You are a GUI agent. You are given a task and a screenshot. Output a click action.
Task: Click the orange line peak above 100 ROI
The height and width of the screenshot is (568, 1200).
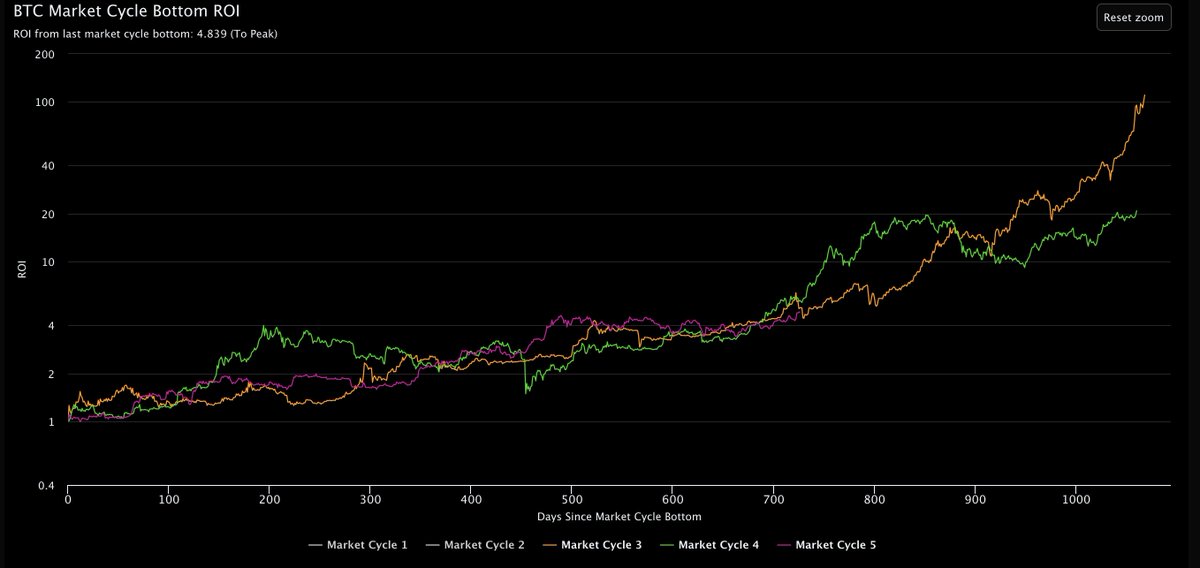[1144, 96]
